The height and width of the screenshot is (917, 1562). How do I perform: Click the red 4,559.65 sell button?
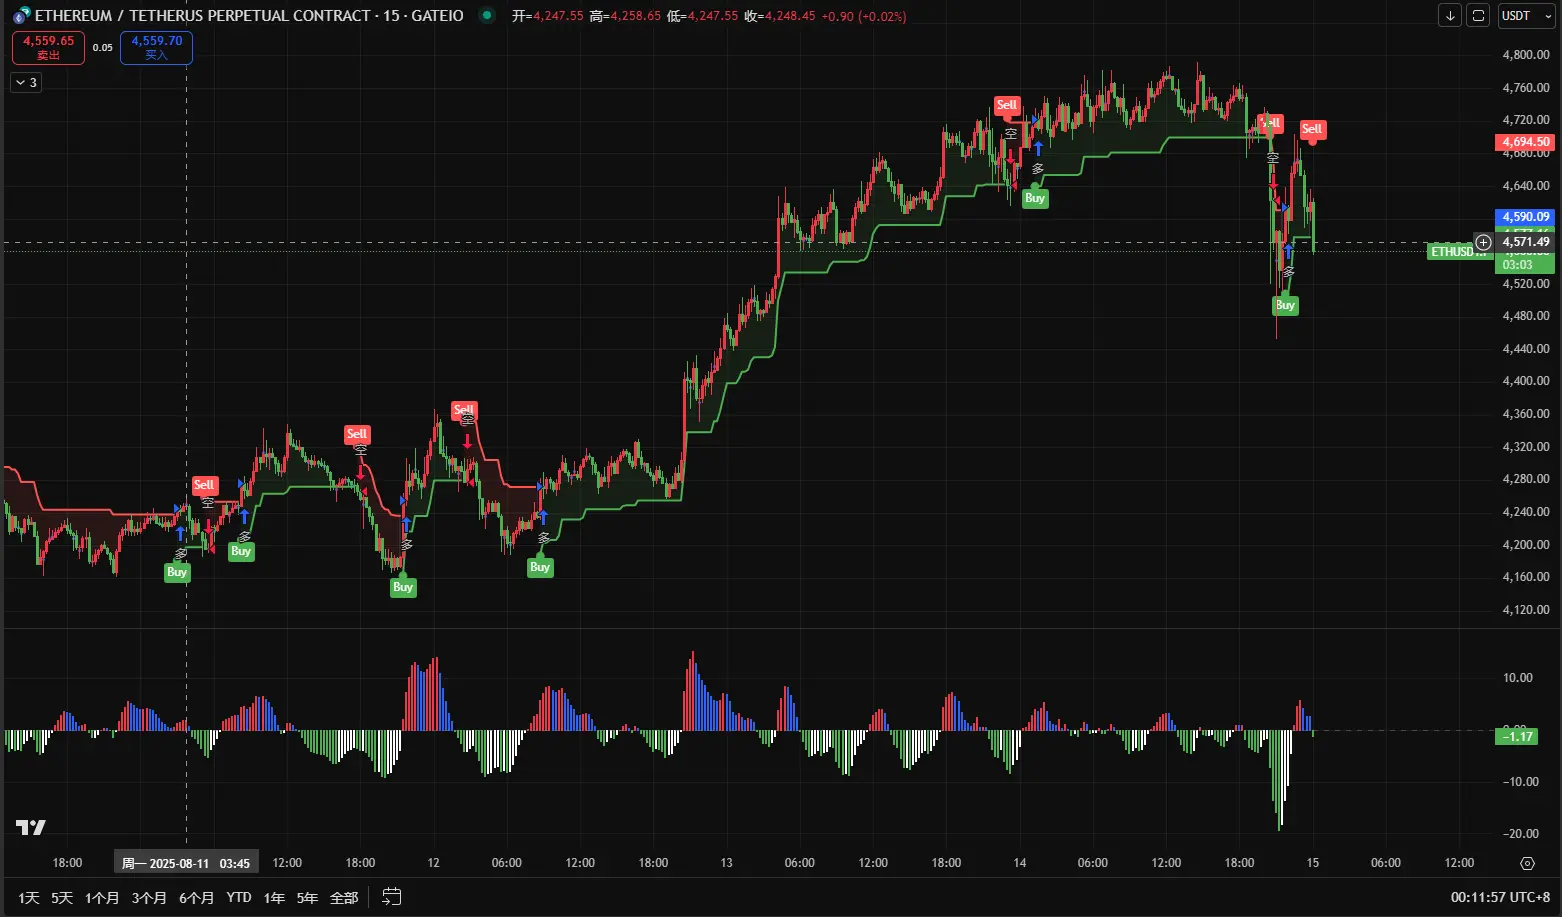(48, 47)
